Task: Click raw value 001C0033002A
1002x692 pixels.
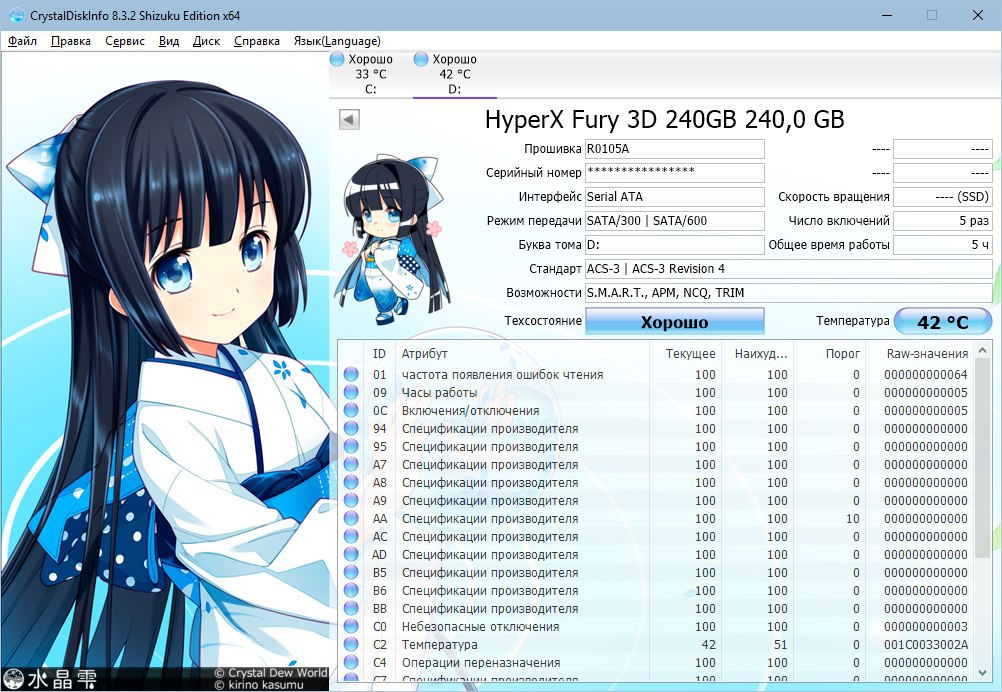Action: coord(926,645)
